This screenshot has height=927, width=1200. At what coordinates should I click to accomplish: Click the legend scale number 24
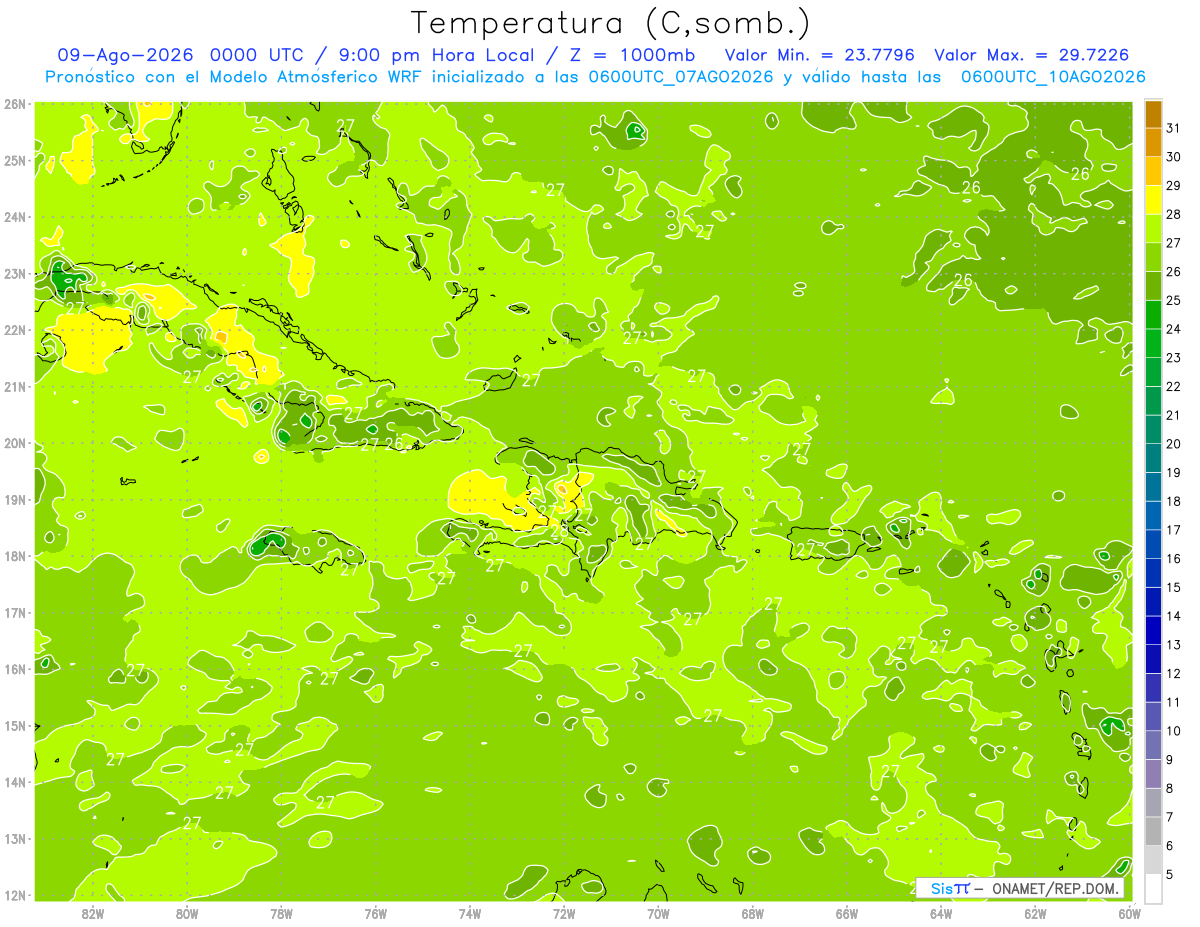[x=1174, y=329]
